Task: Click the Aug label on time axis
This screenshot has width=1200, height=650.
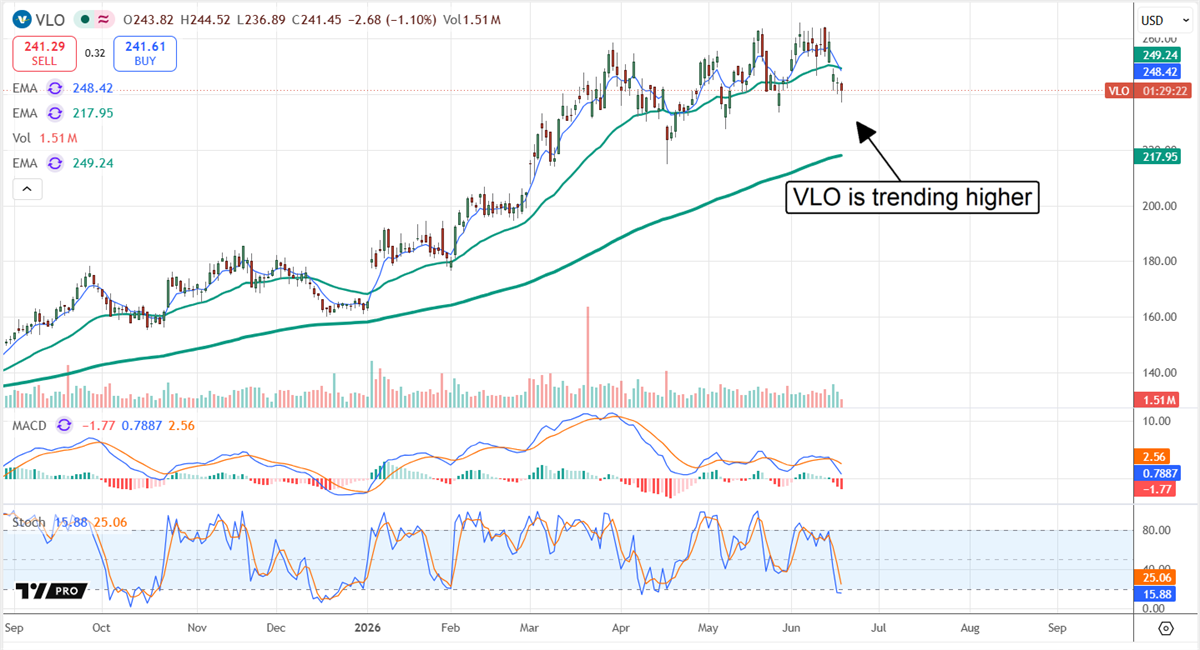Action: click(970, 629)
